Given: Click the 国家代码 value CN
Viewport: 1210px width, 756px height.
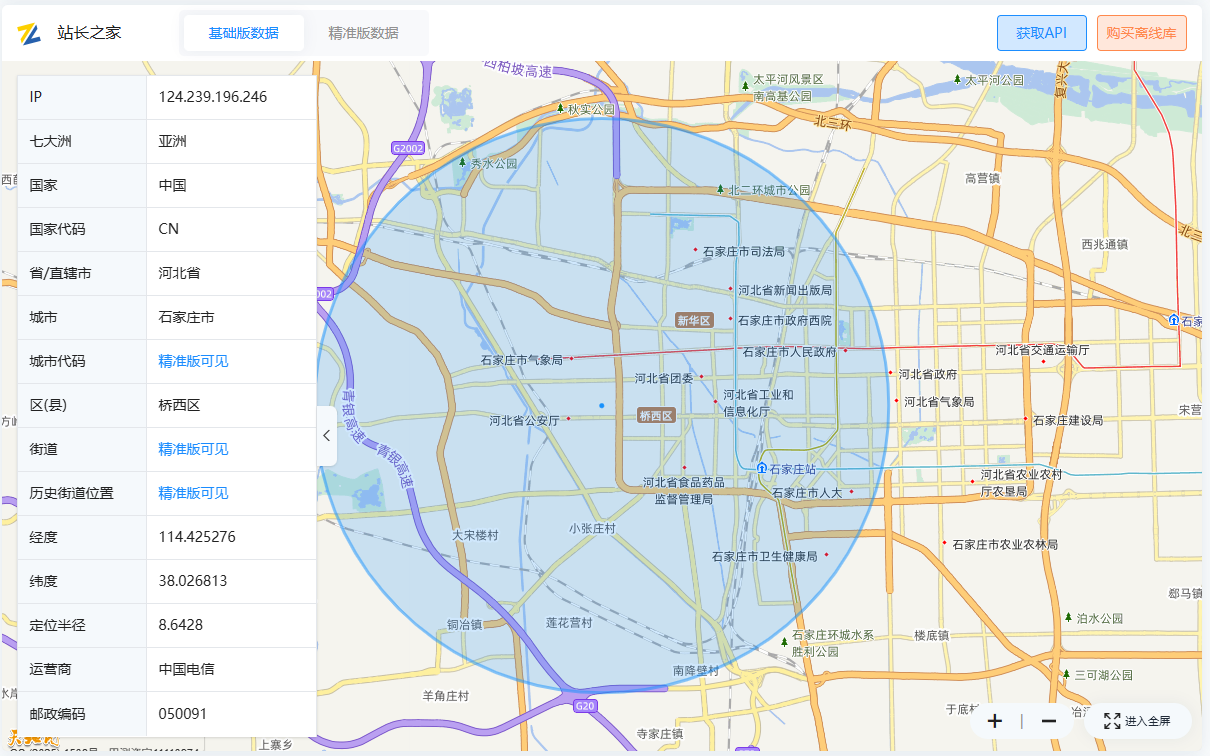Looking at the screenshot, I should coord(169,229).
